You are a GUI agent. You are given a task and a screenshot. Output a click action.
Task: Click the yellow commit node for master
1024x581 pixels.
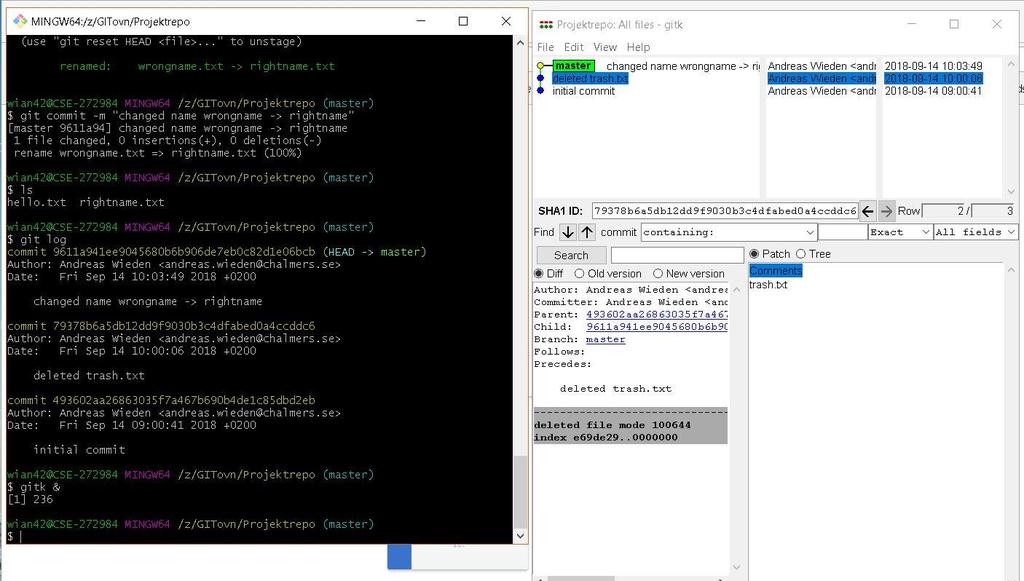(540, 66)
